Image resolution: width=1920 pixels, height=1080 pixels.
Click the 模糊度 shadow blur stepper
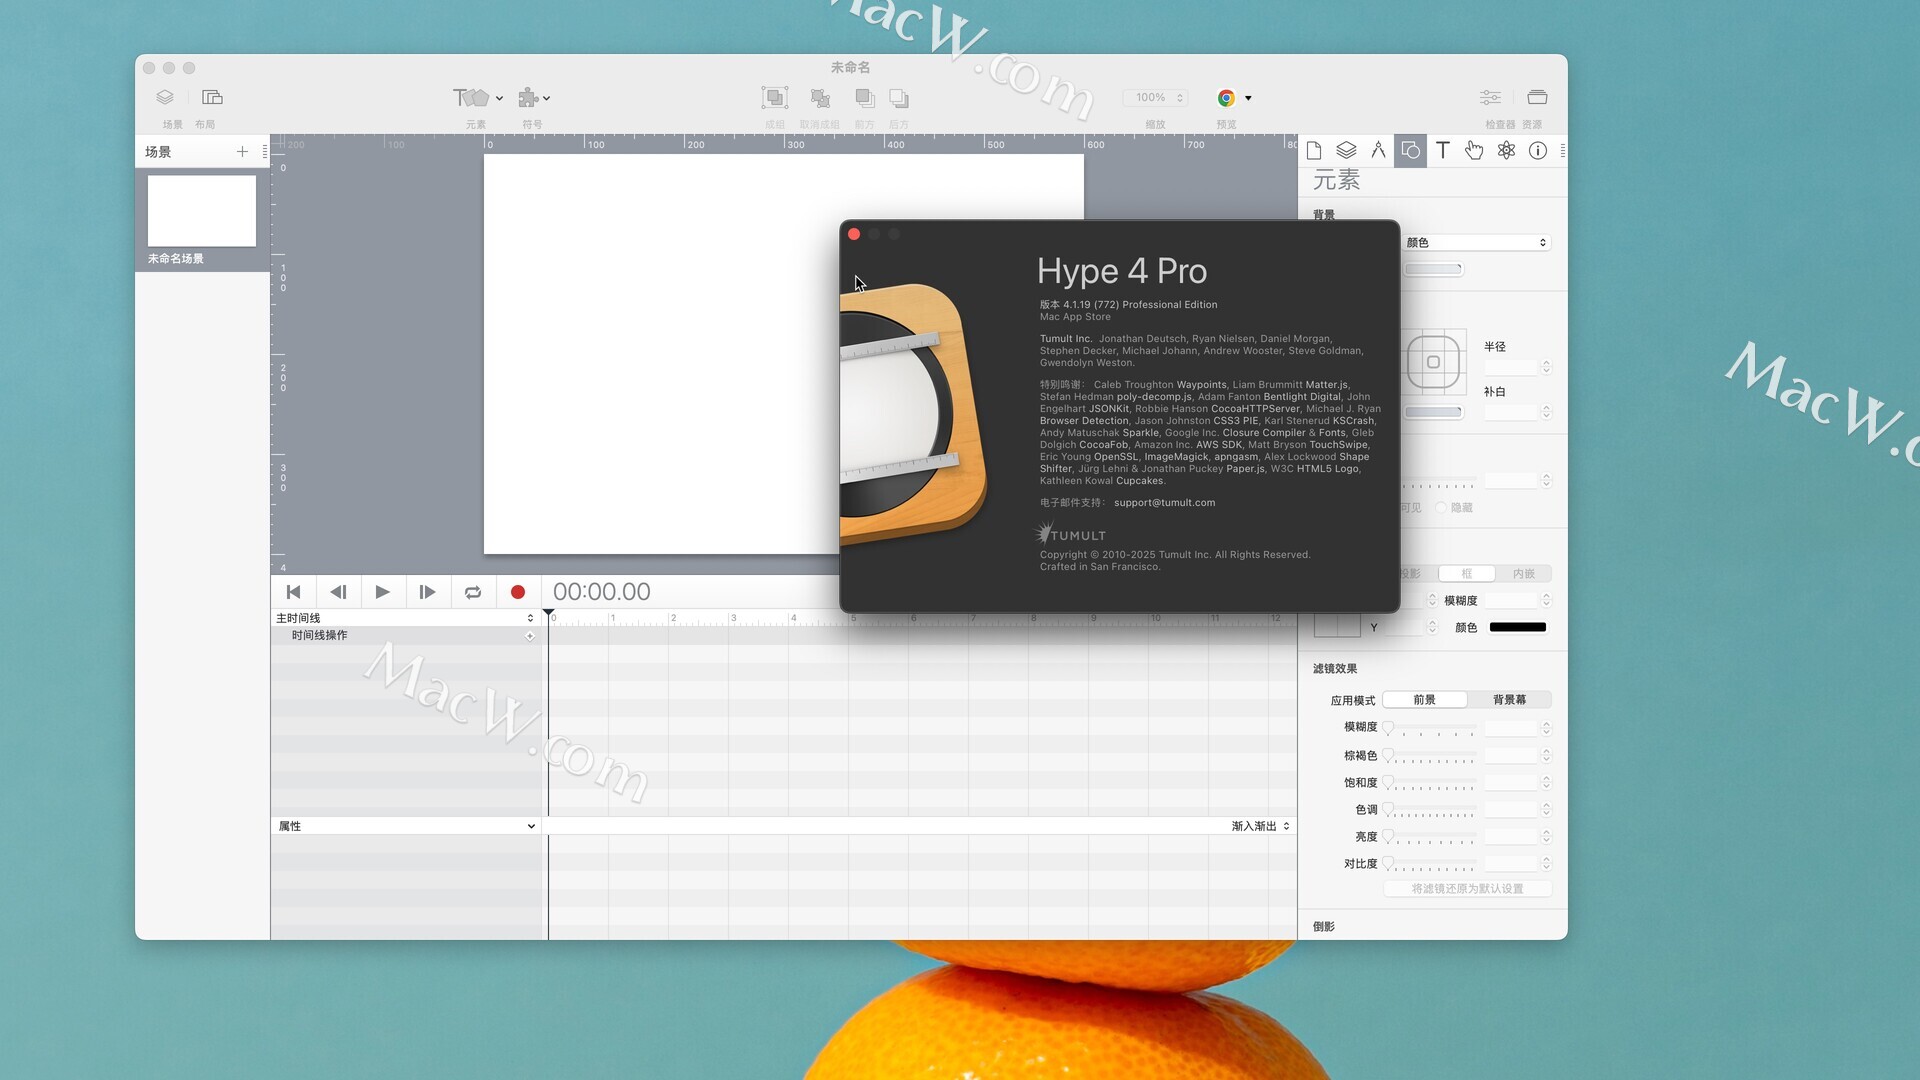(1546, 600)
